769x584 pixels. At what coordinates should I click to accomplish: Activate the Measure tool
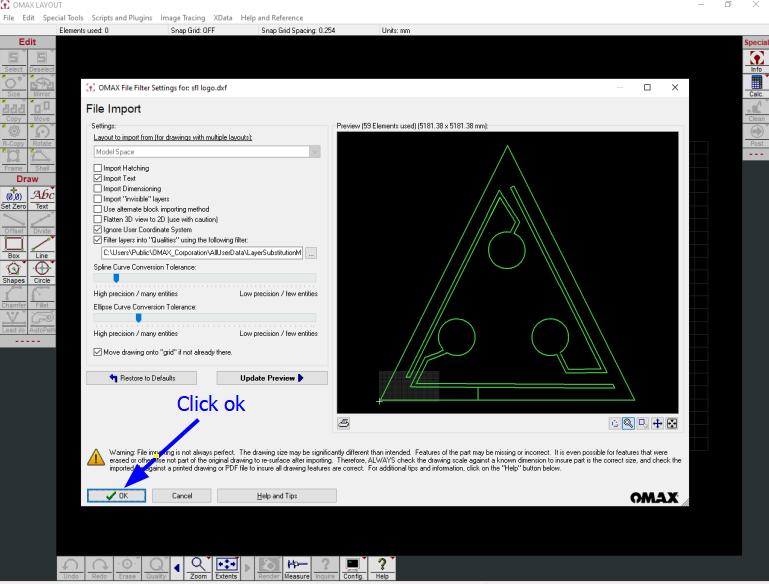[x=297, y=569]
